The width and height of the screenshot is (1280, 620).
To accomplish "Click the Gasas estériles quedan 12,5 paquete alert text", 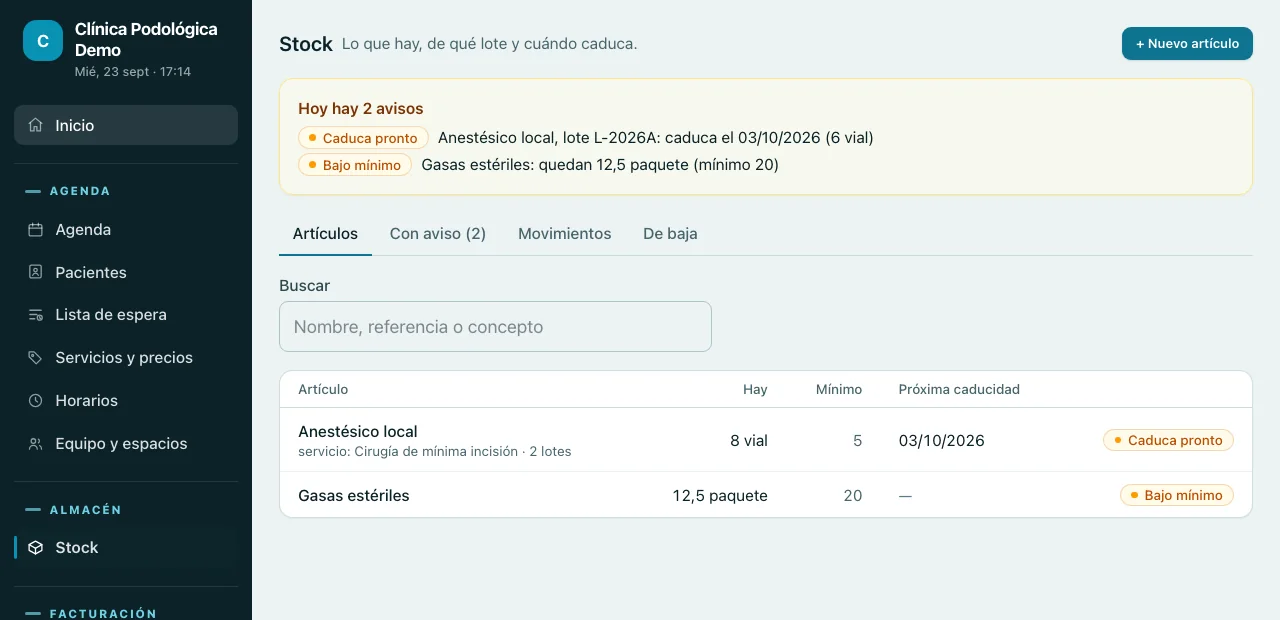I will [600, 165].
